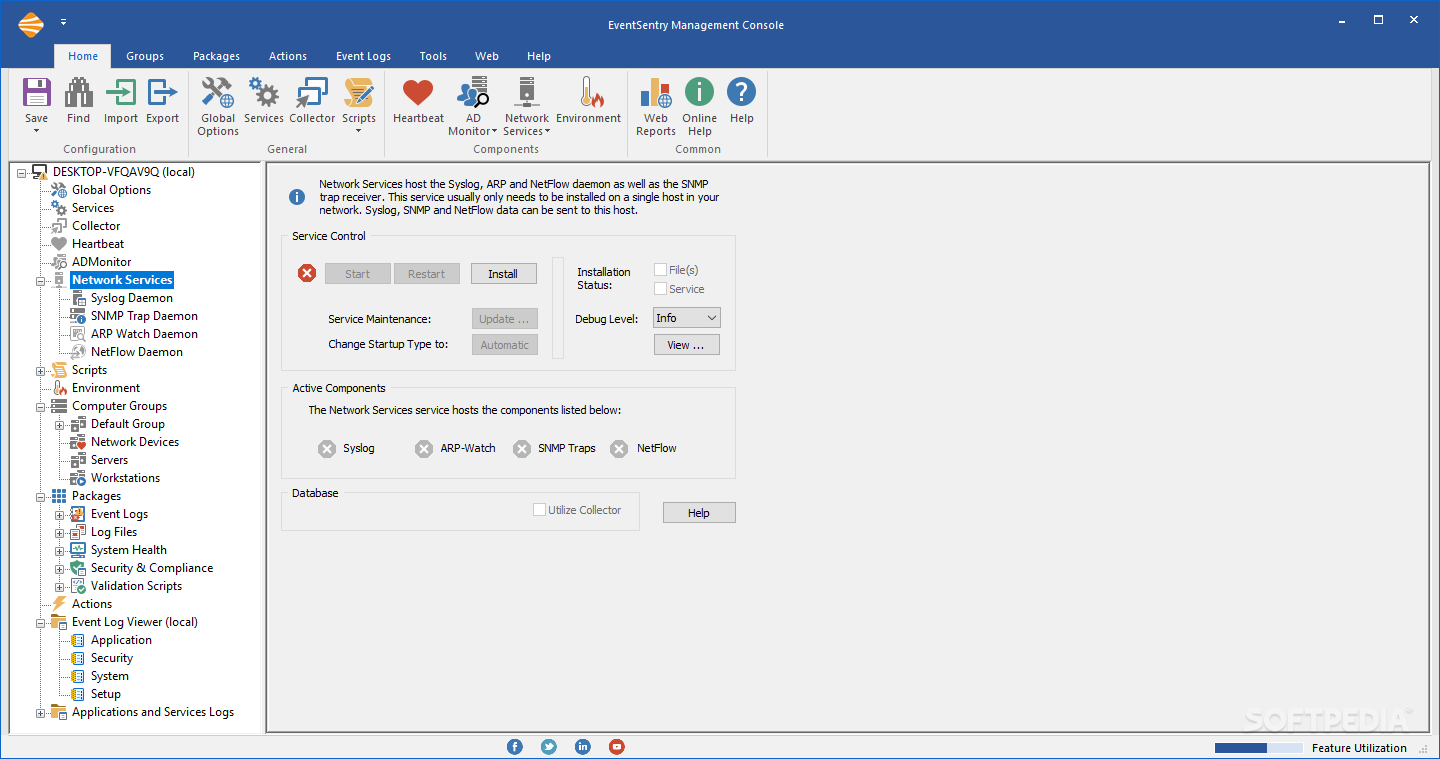Collapse the Packages tree node
1440x759 pixels.
coord(41,496)
